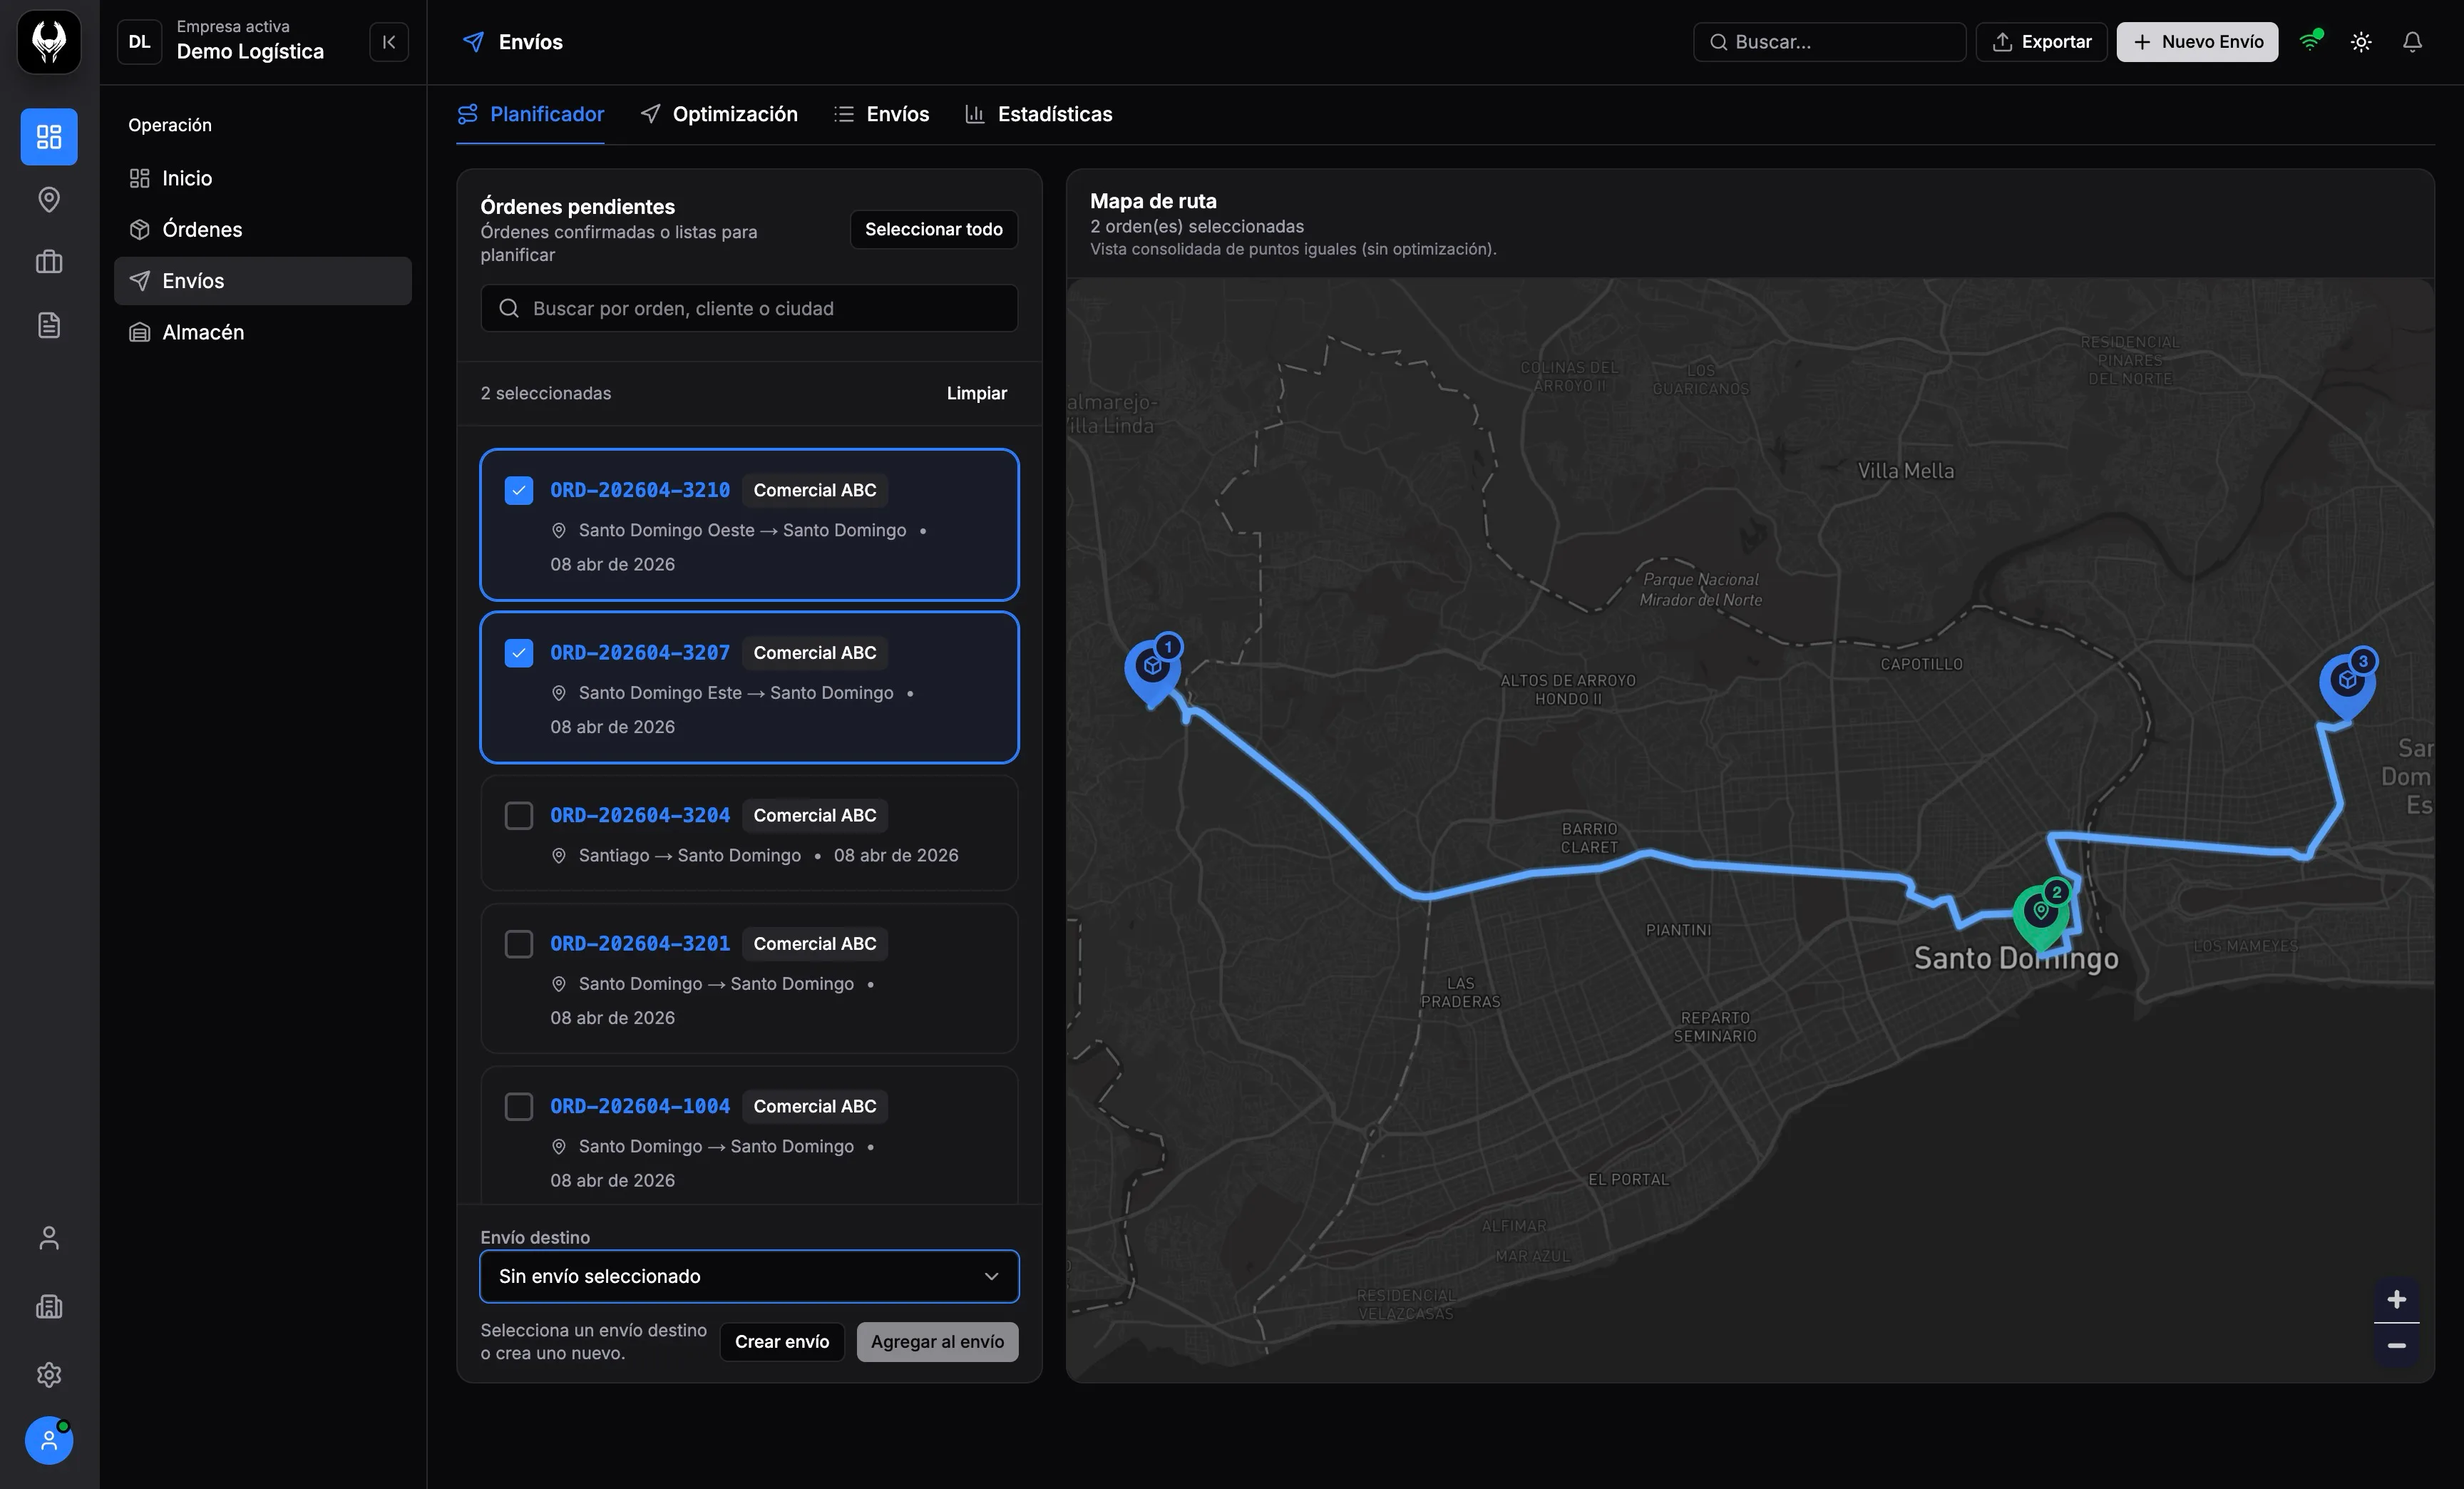Click the '2 seleccionadas' label
Screen dimensions: 2464x1489
tap(545, 393)
